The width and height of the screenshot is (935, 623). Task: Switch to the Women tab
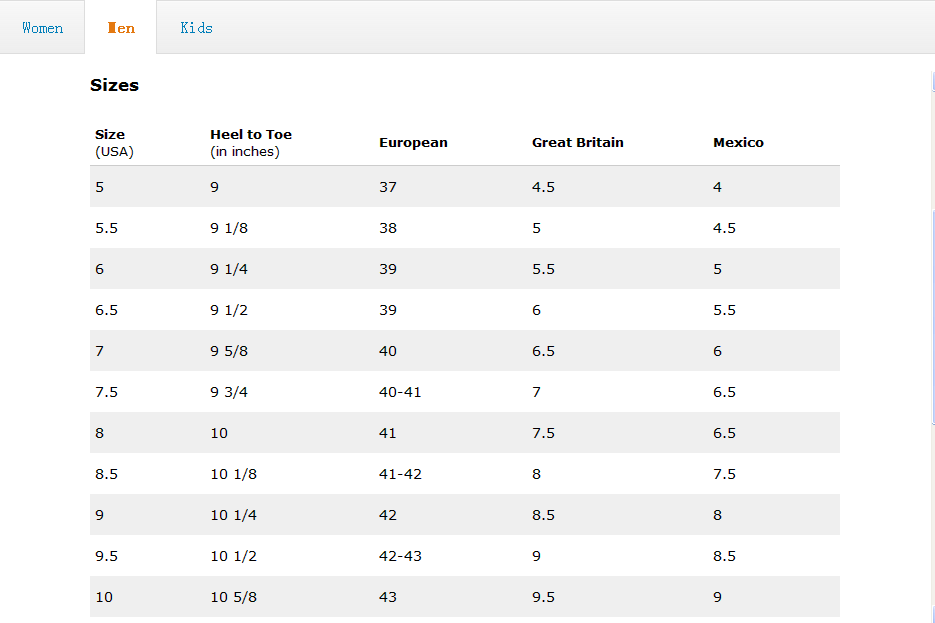[x=43, y=28]
